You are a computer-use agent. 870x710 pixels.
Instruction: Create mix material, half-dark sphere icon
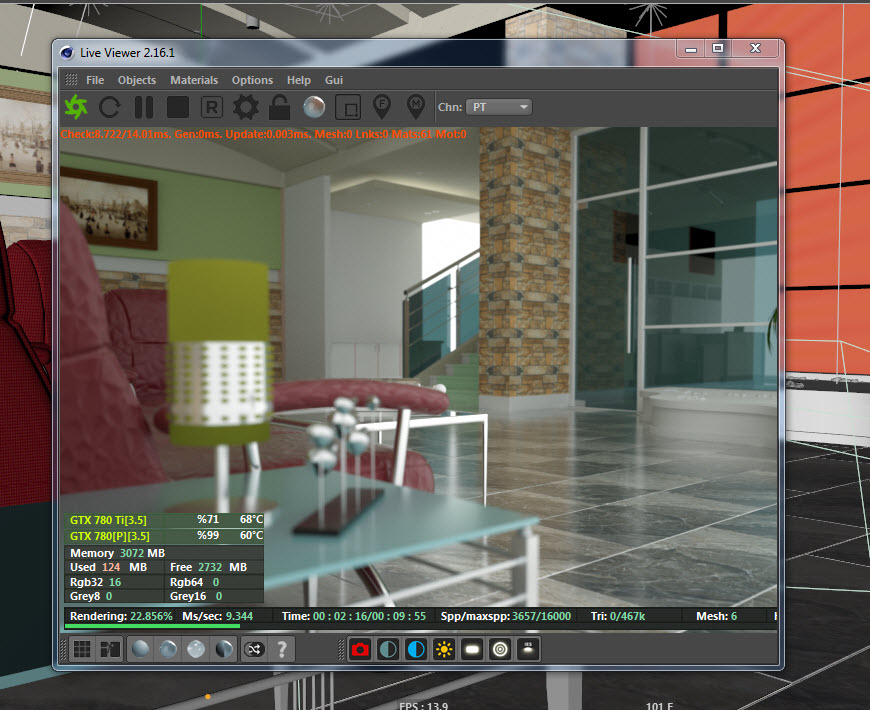224,649
